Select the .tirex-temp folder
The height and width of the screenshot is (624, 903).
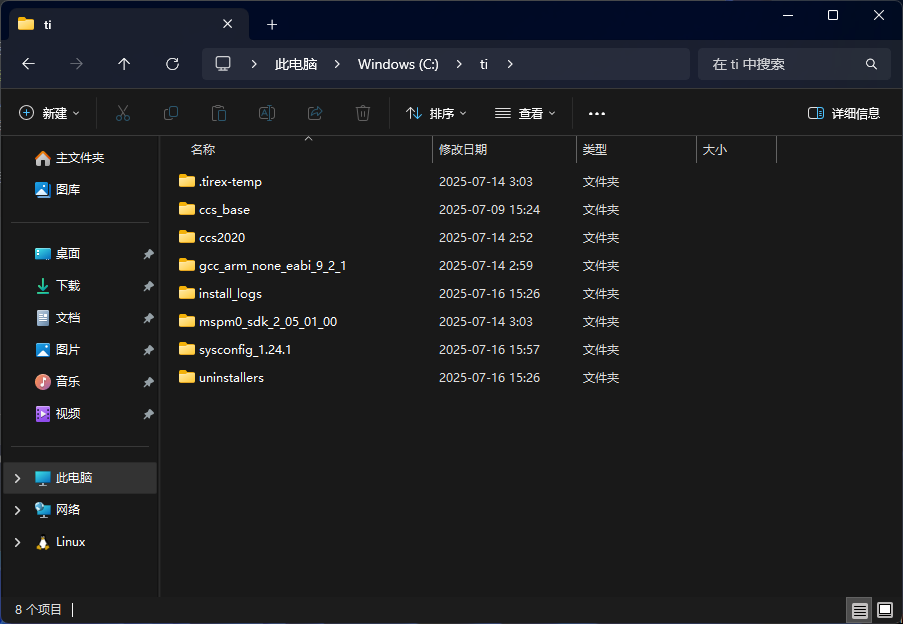[x=230, y=182]
